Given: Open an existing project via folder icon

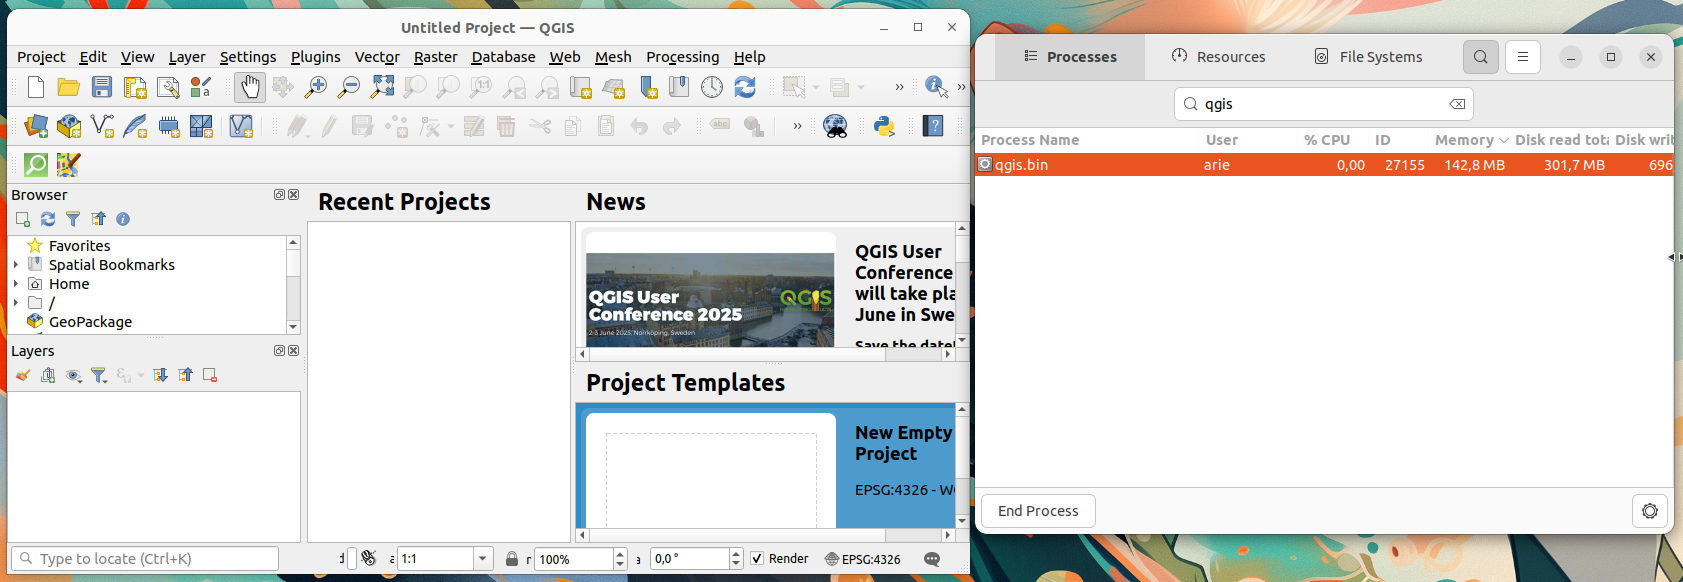Looking at the screenshot, I should tap(68, 87).
